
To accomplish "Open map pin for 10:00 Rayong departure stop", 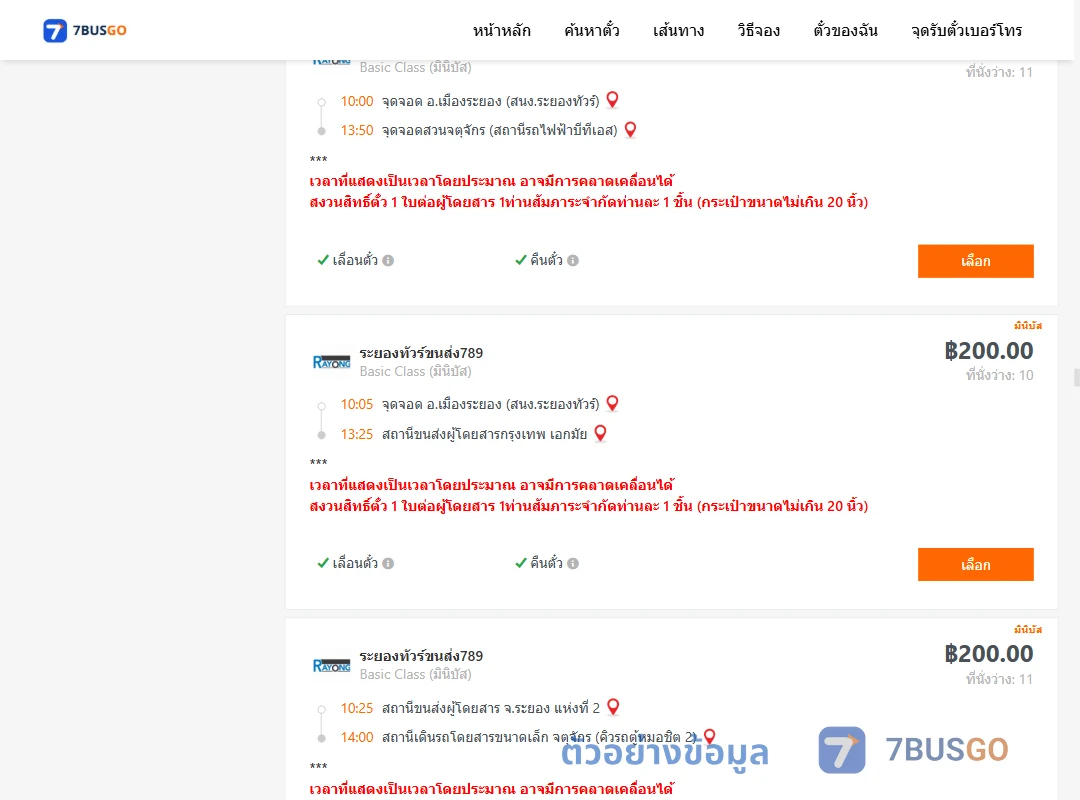I will [x=612, y=100].
